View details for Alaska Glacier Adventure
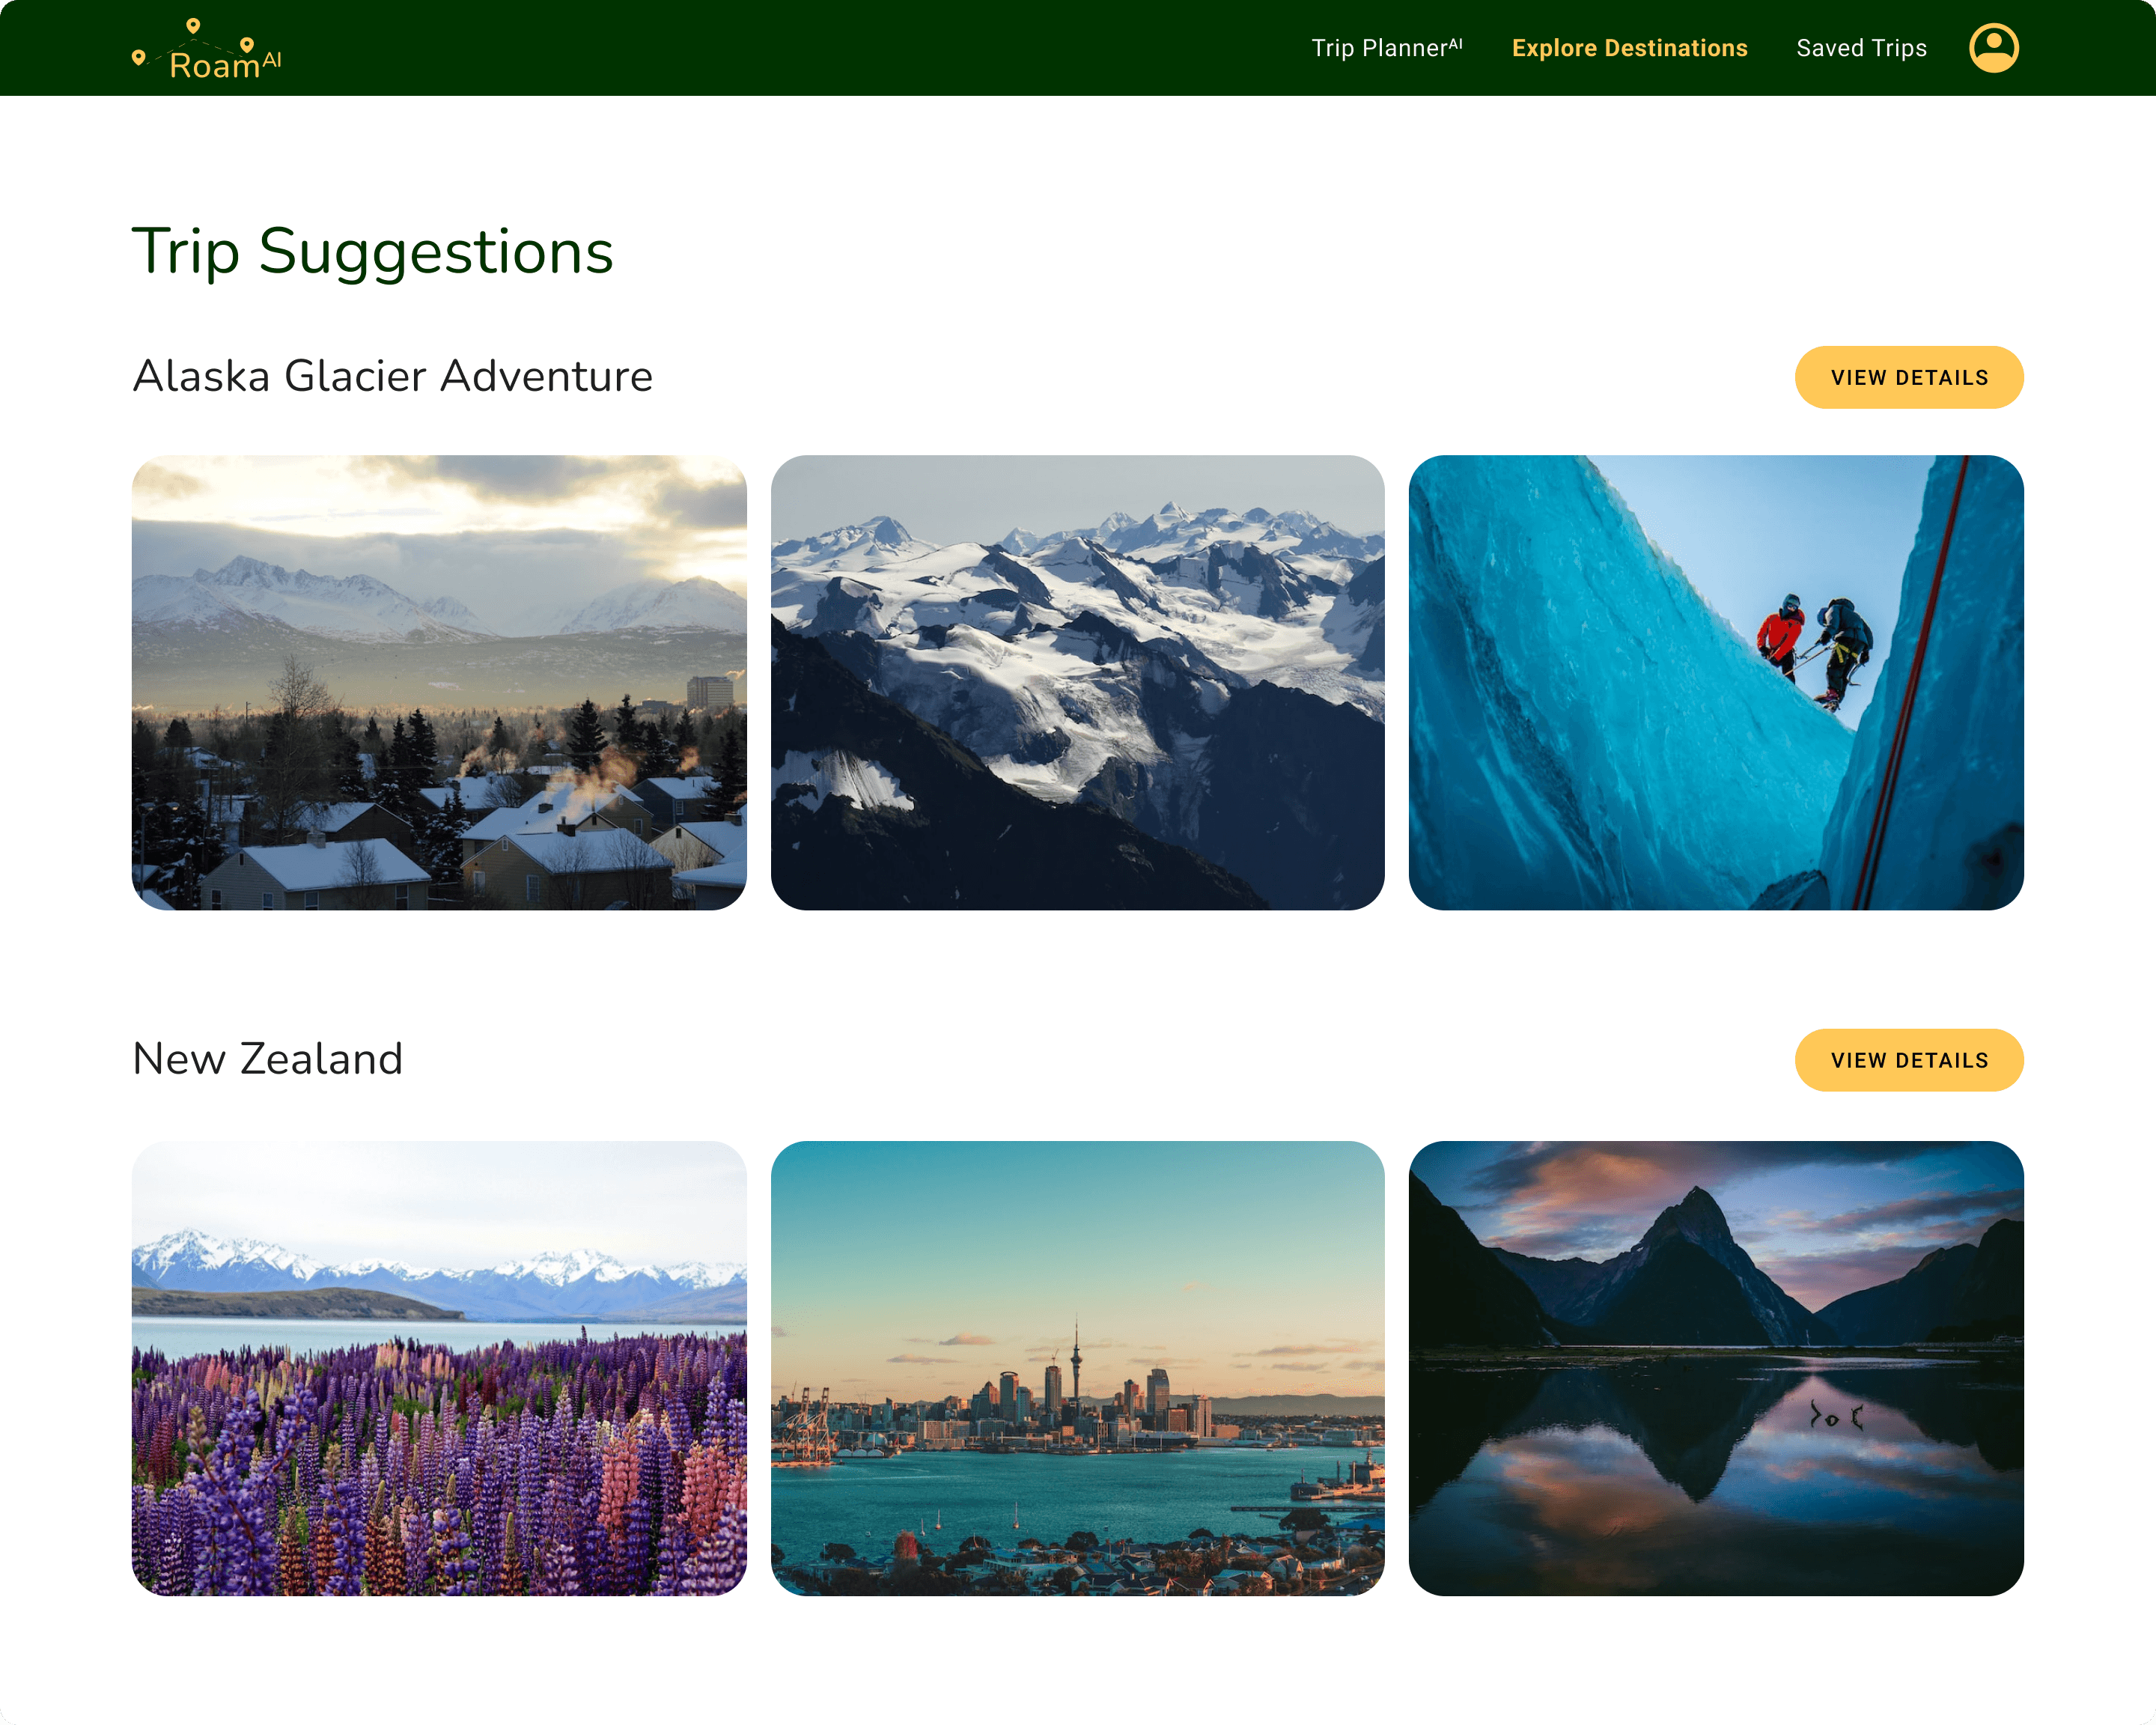Viewport: 2156px width, 1725px height. [x=1908, y=377]
